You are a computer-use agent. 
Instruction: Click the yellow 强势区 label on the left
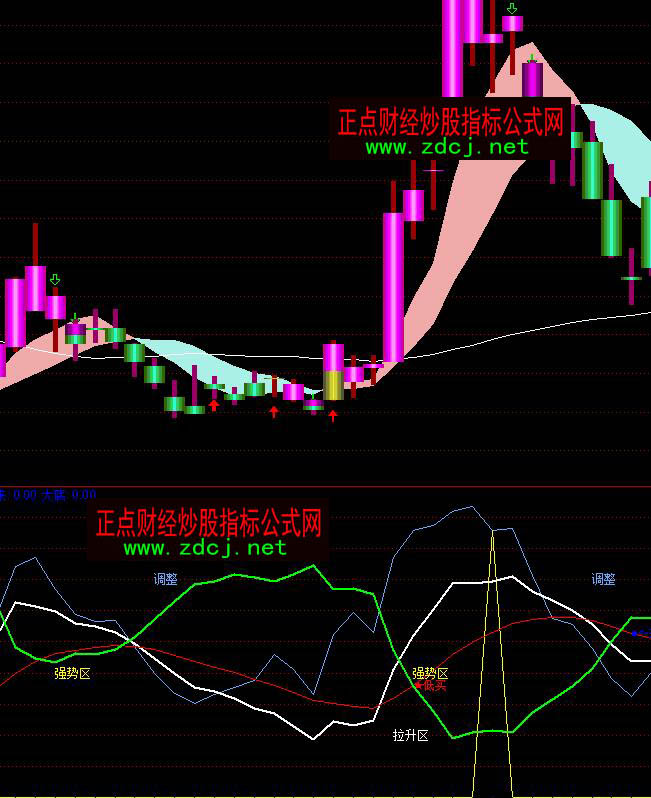click(72, 673)
